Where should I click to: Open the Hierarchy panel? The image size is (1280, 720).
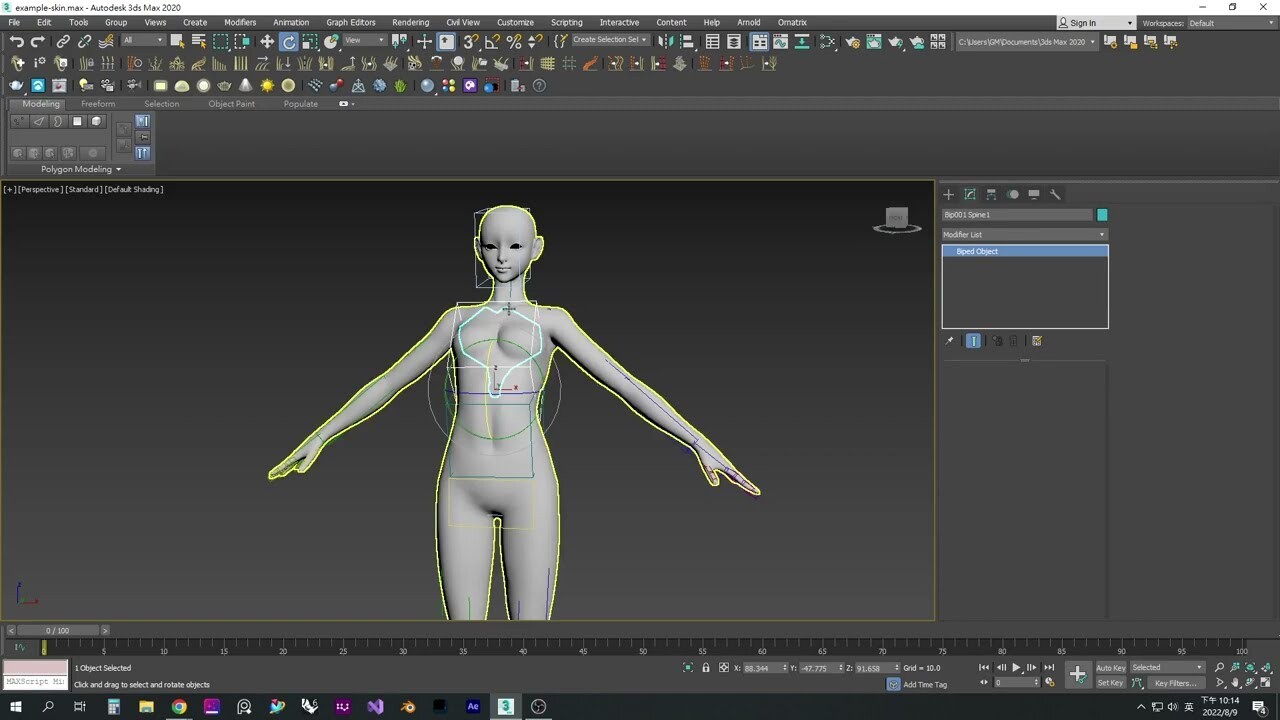click(992, 194)
